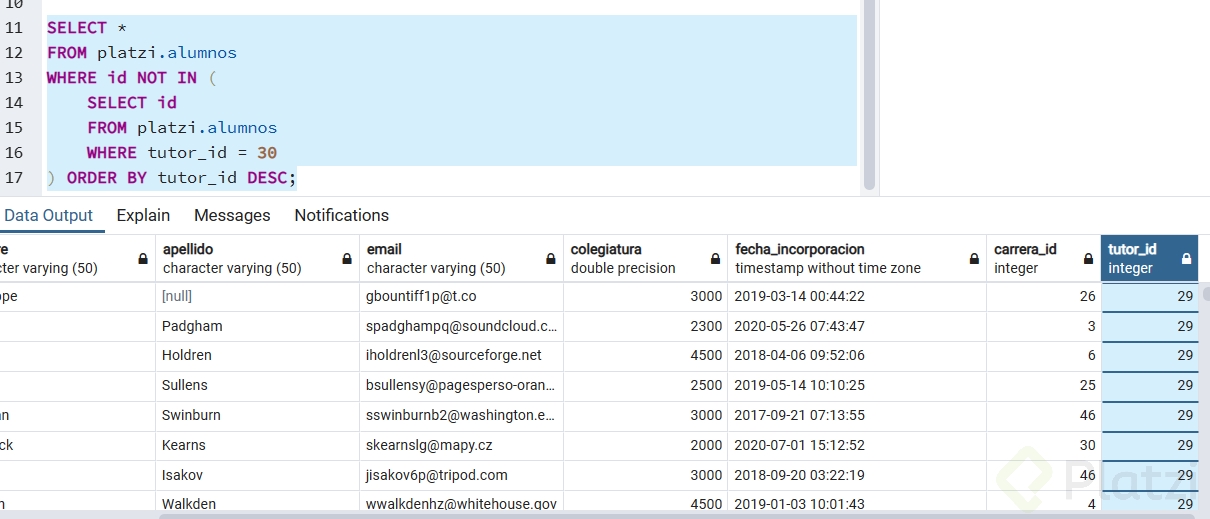Click the Isakov apellido cell
This screenshot has width=1210, height=519.
click(258, 476)
